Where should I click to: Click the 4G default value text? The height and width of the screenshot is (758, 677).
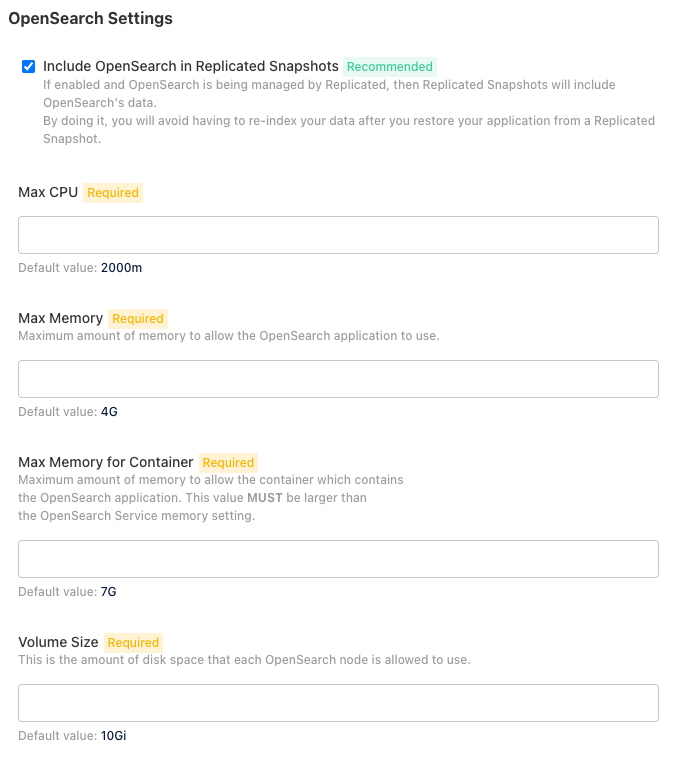click(x=109, y=412)
